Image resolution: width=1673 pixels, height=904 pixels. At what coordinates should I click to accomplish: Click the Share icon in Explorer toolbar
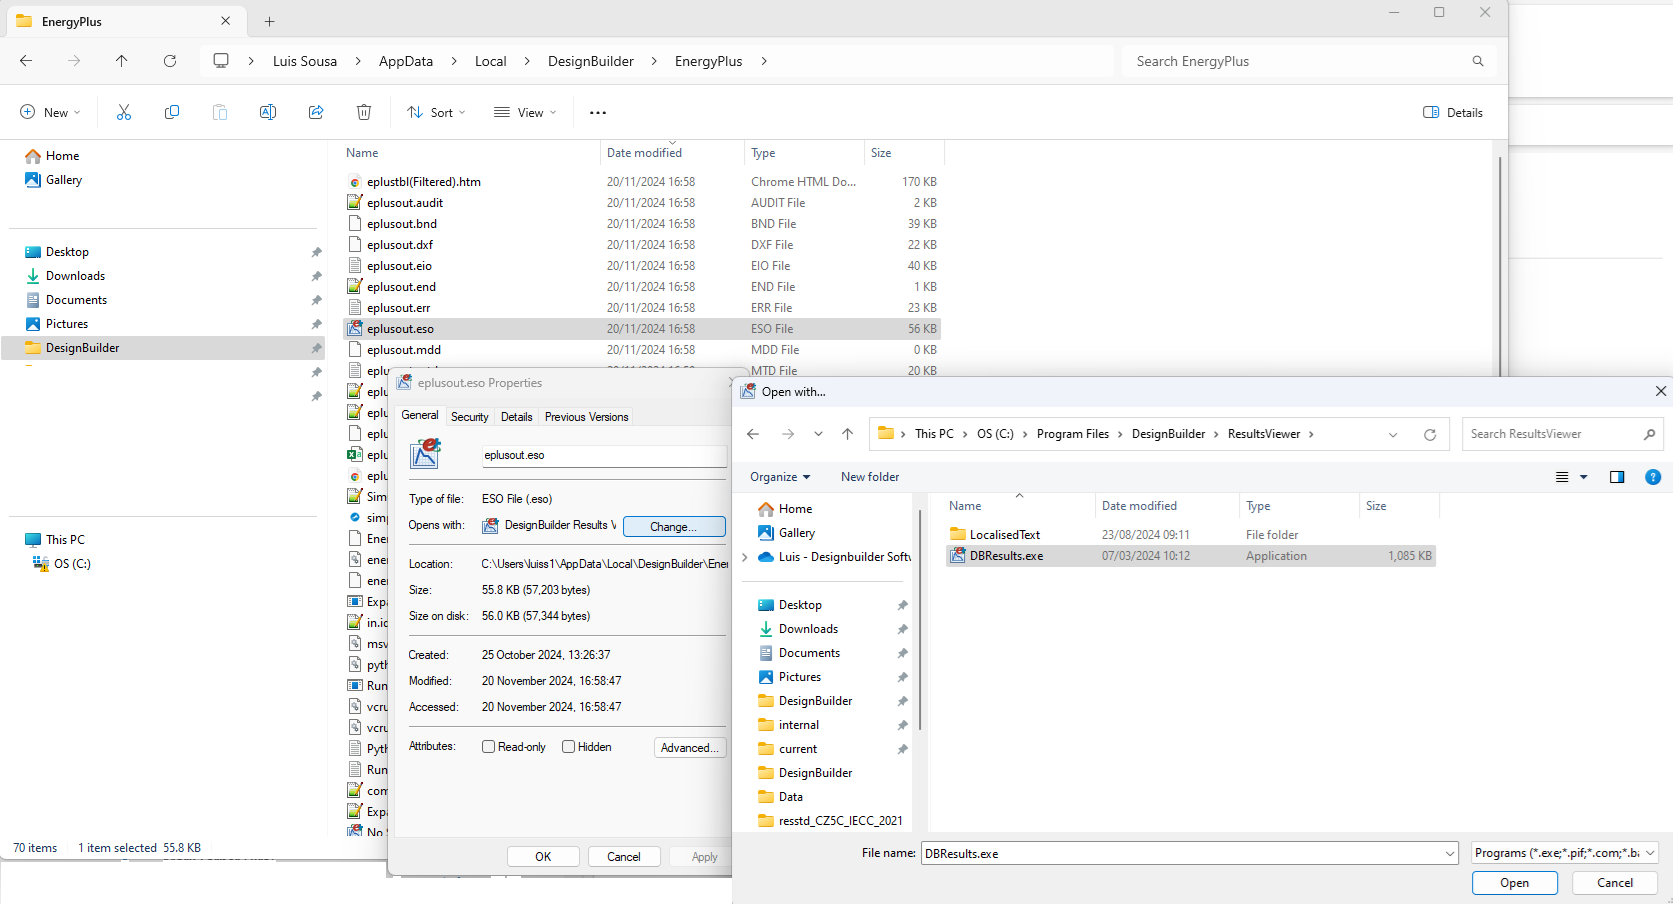[x=316, y=113]
